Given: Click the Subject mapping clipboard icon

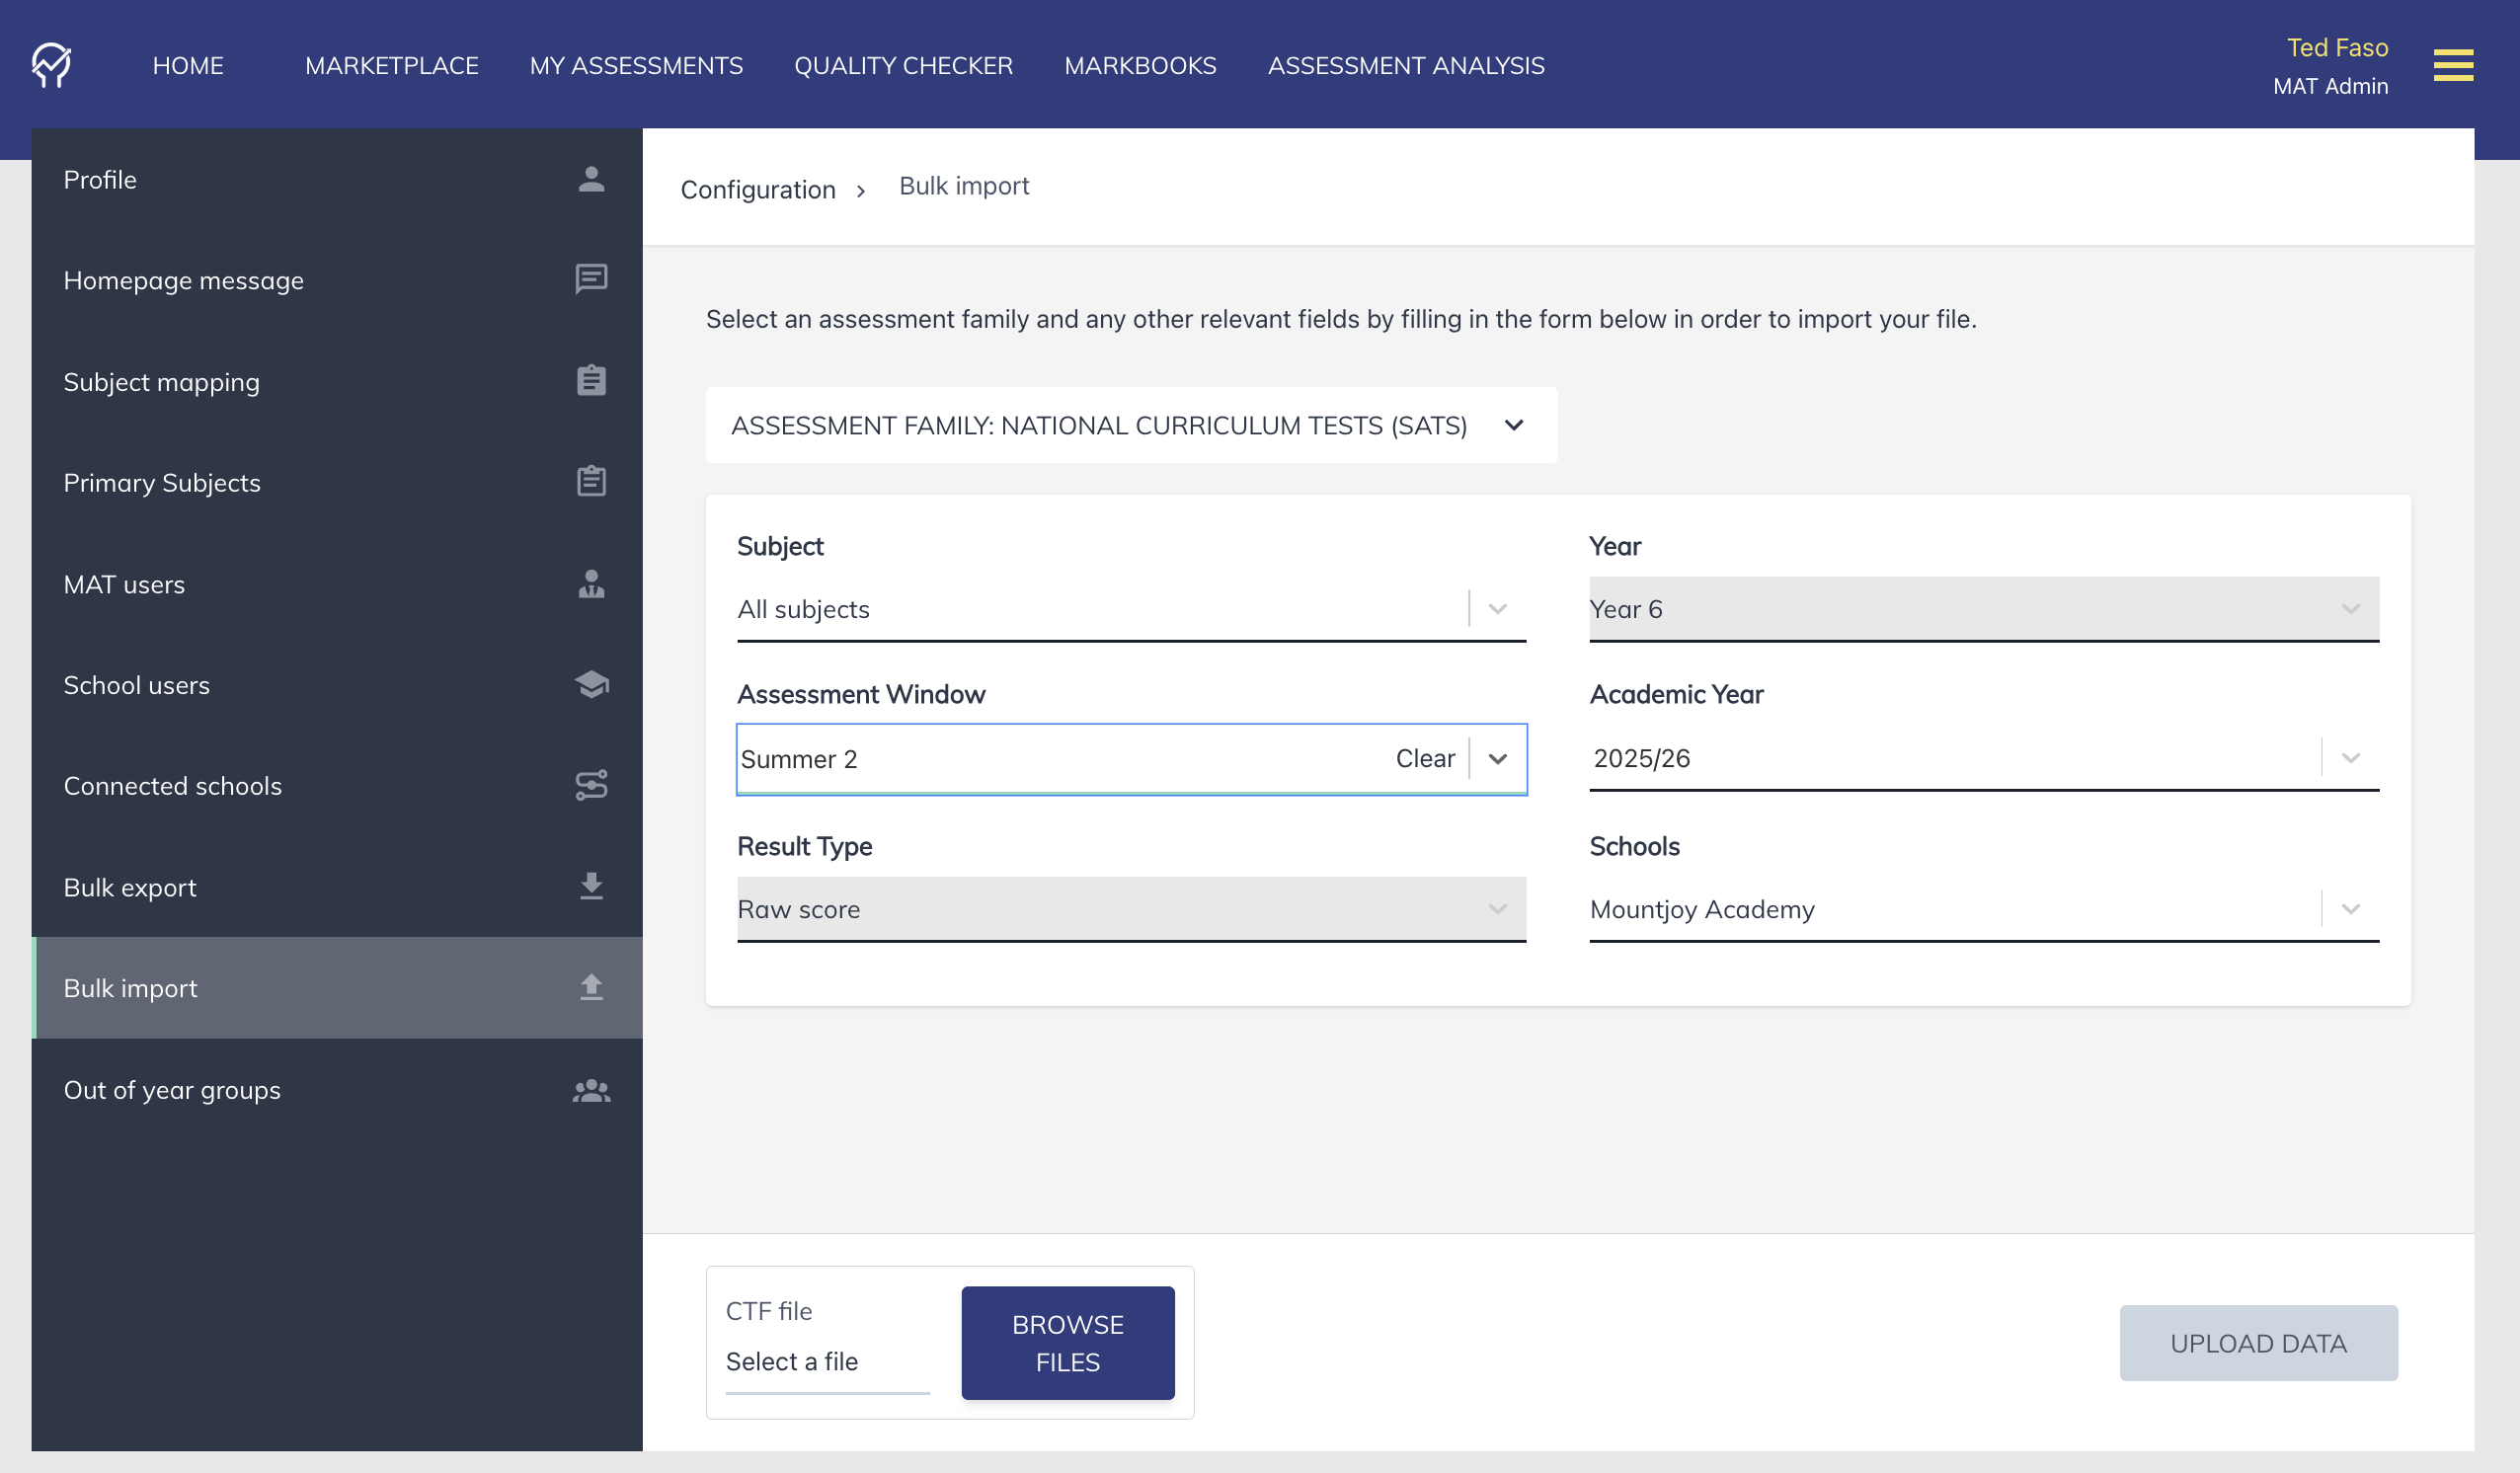Looking at the screenshot, I should click(591, 381).
